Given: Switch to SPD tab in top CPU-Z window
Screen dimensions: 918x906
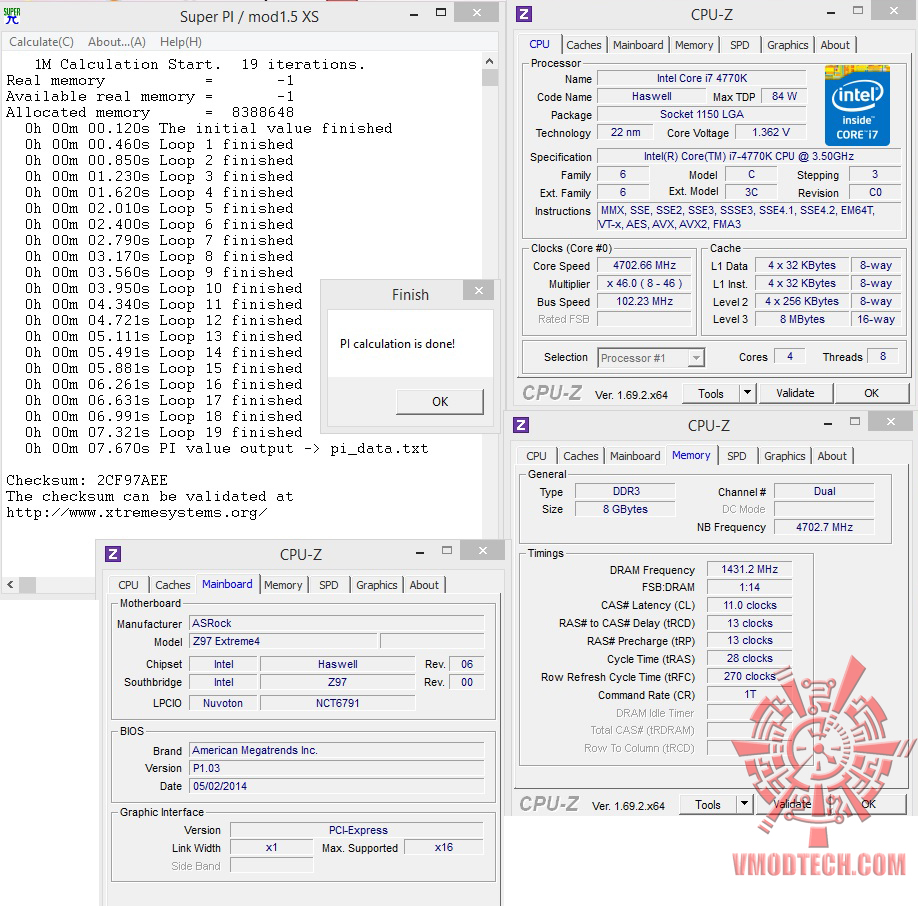Looking at the screenshot, I should (x=739, y=45).
